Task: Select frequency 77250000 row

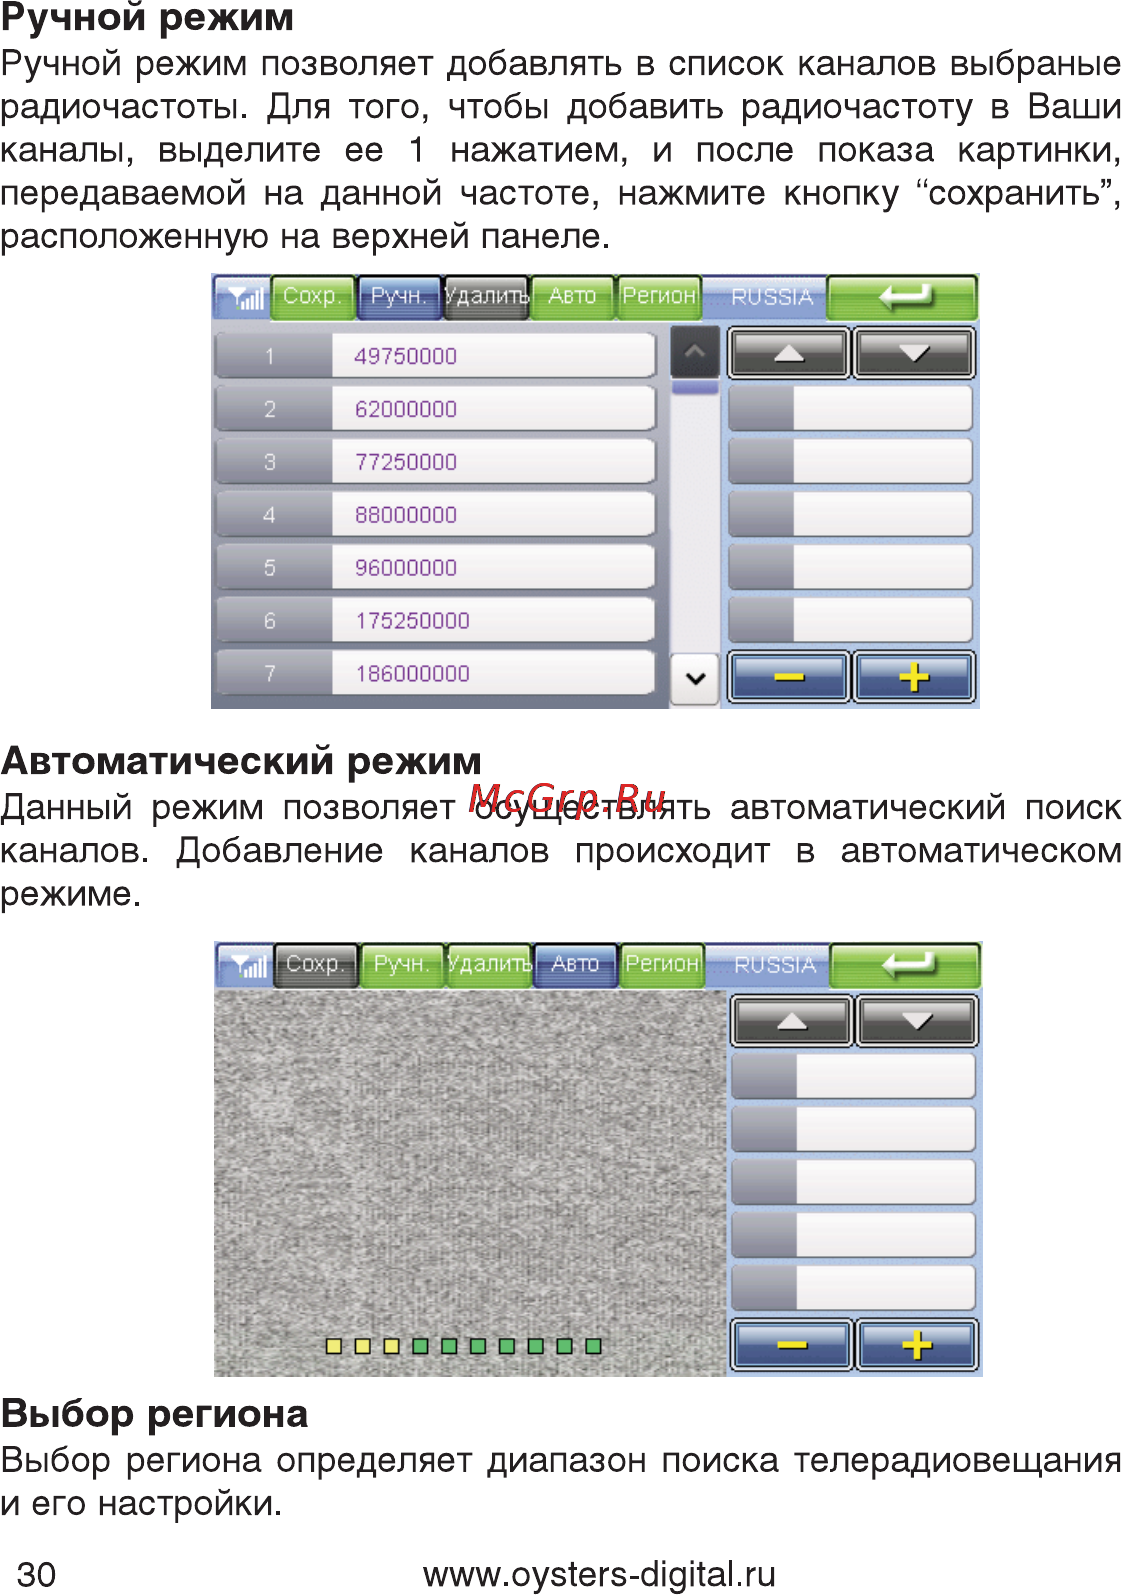Action: click(435, 462)
